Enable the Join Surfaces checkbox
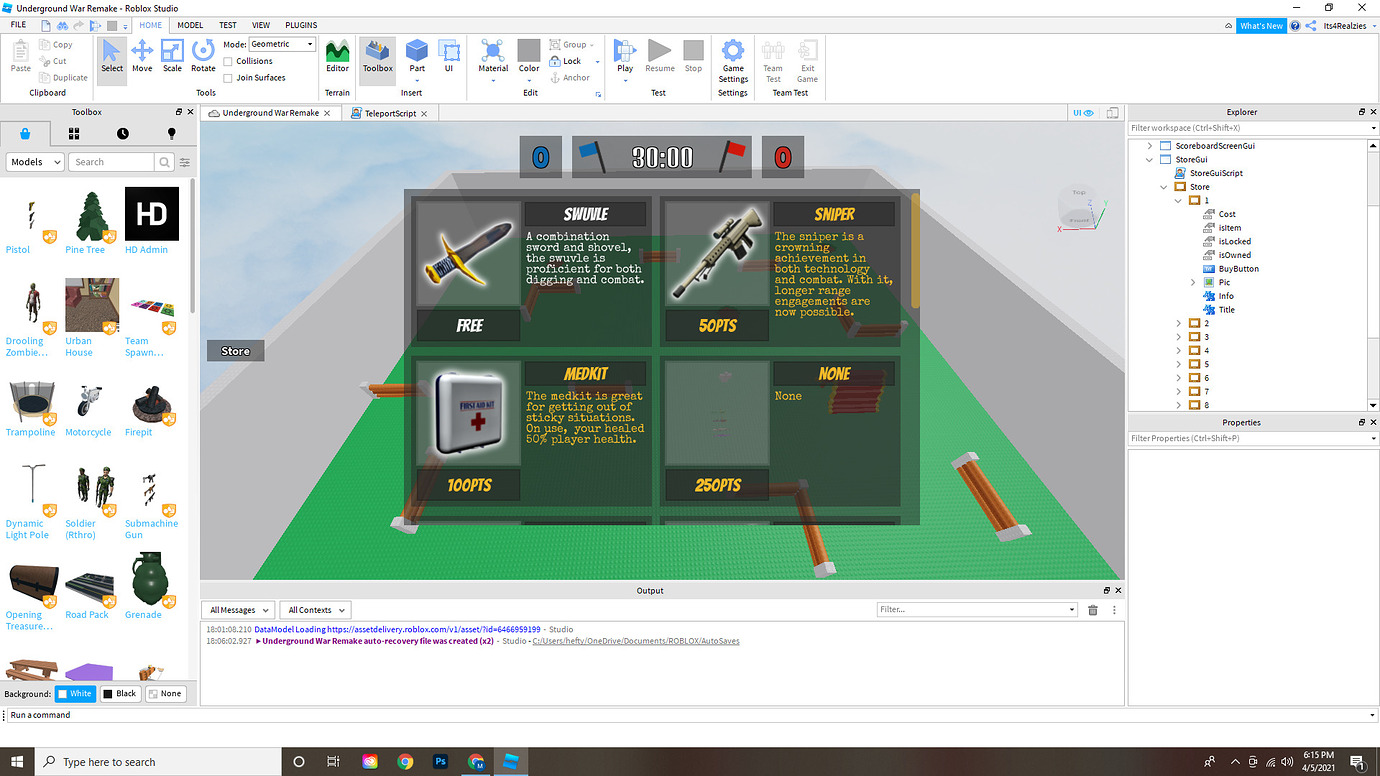The image size is (1380, 776). coord(230,77)
